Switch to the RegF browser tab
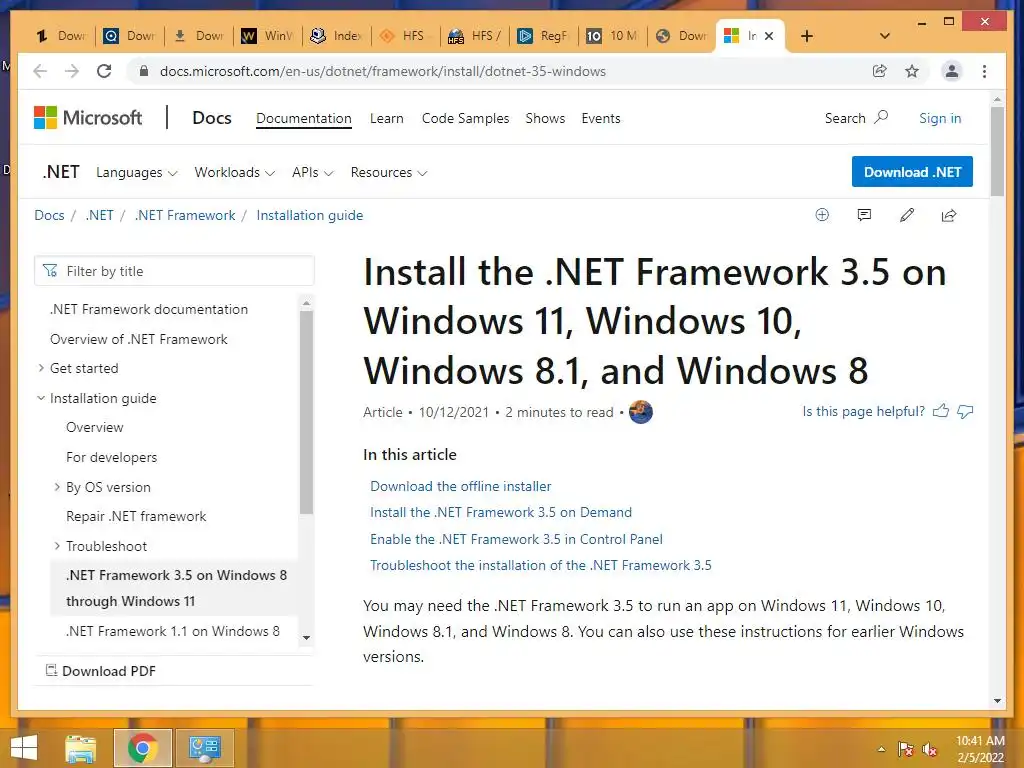1024x768 pixels. (543, 36)
